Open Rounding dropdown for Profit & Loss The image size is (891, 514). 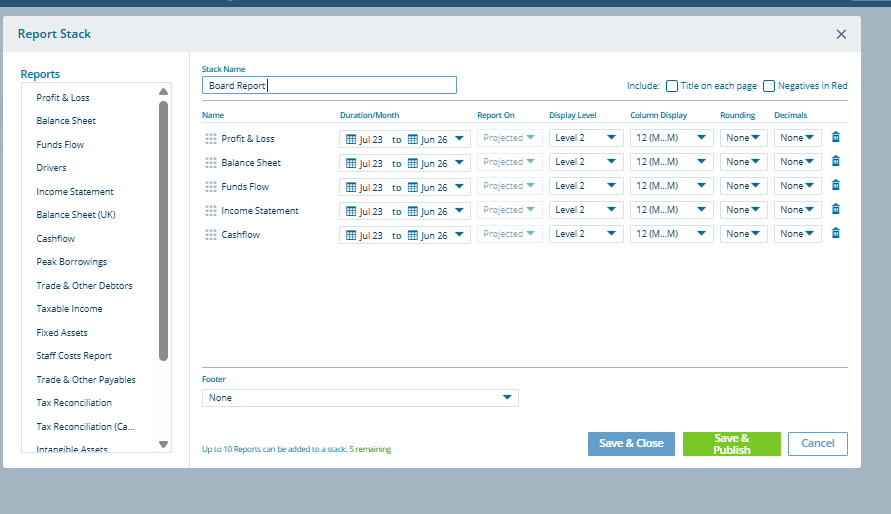point(743,138)
